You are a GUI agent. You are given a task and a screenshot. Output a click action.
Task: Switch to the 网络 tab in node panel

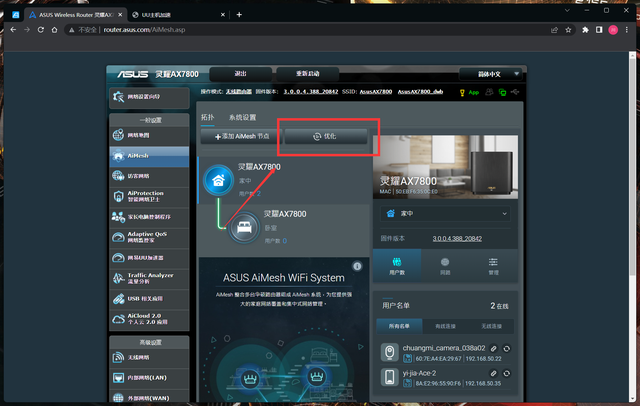[445, 266]
